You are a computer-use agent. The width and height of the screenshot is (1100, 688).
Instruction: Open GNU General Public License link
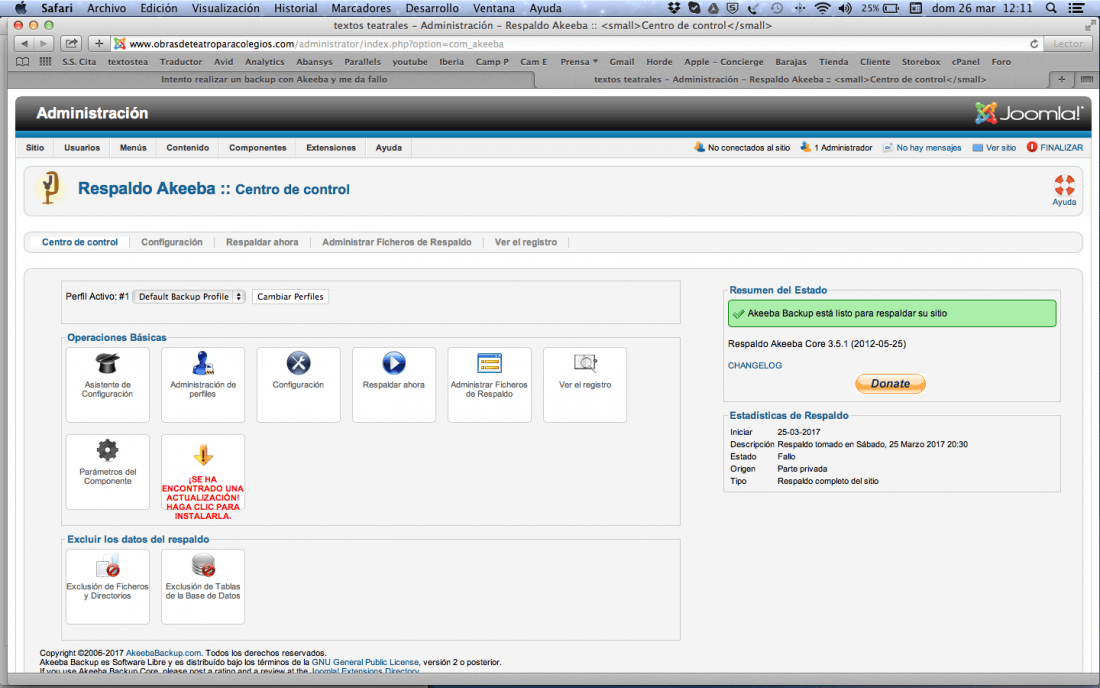tap(365, 662)
